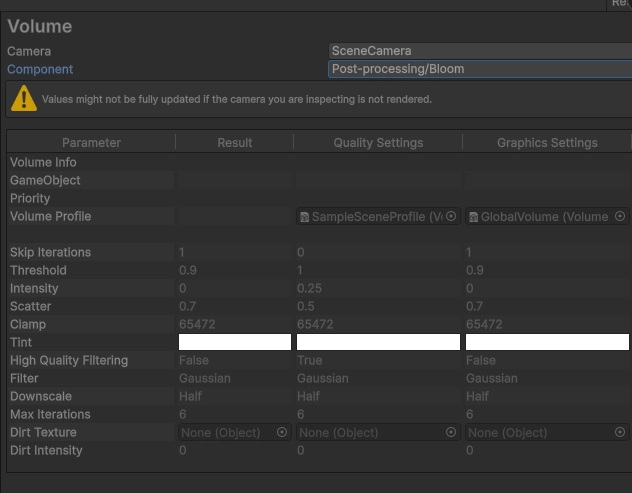
Task: Click the Scatter parameter label
Action: coord(31,306)
